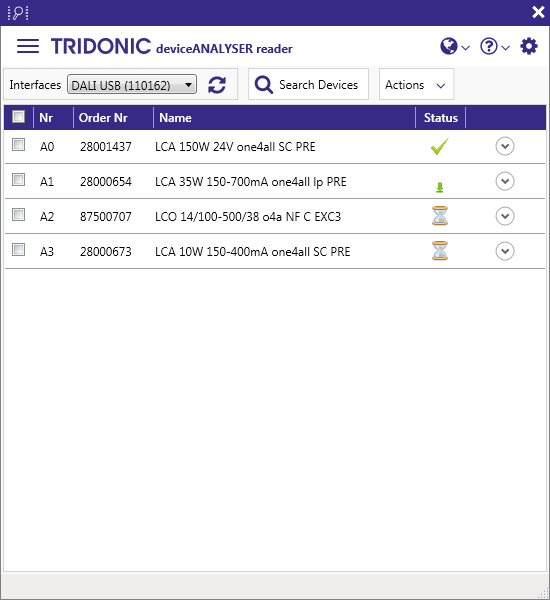Toggle the select-all checkbox in header
This screenshot has height=600, width=550.
click(18, 116)
